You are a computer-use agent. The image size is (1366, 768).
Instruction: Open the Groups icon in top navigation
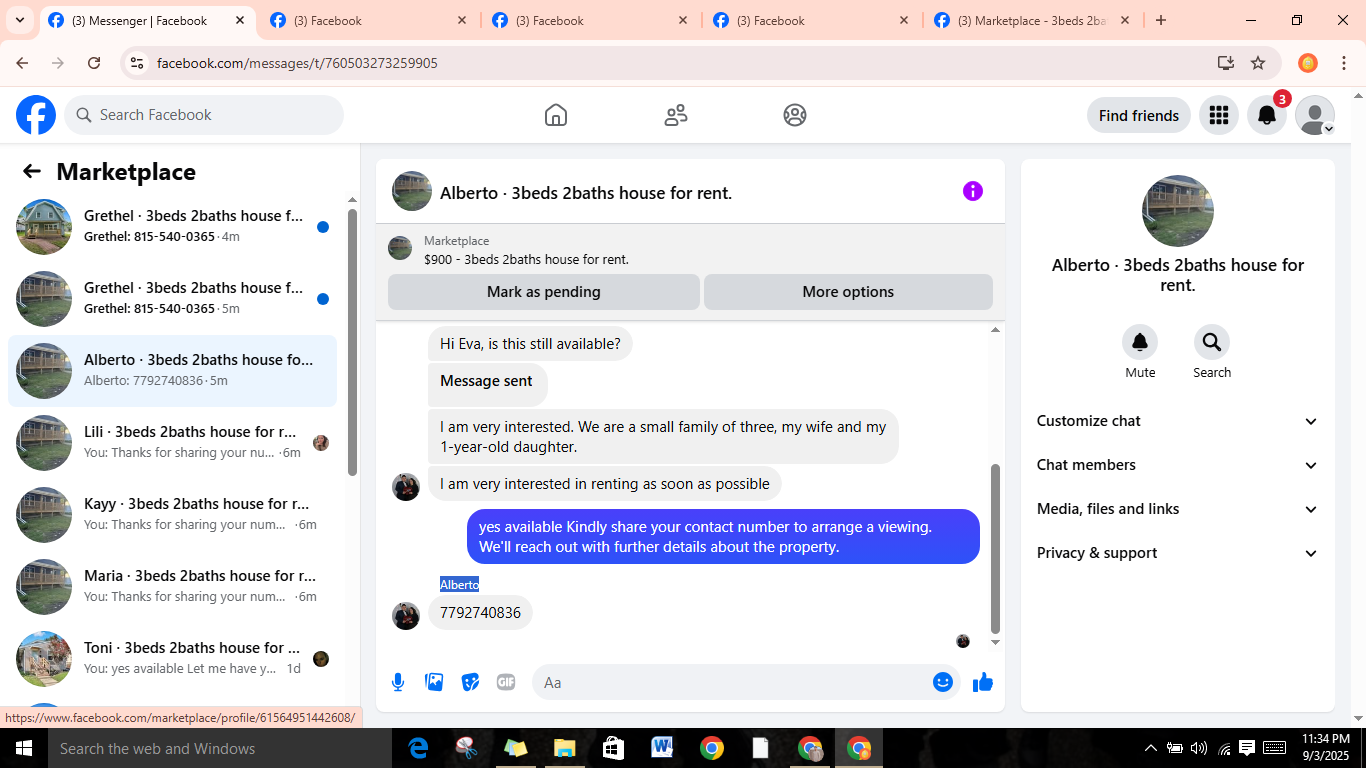(x=795, y=115)
